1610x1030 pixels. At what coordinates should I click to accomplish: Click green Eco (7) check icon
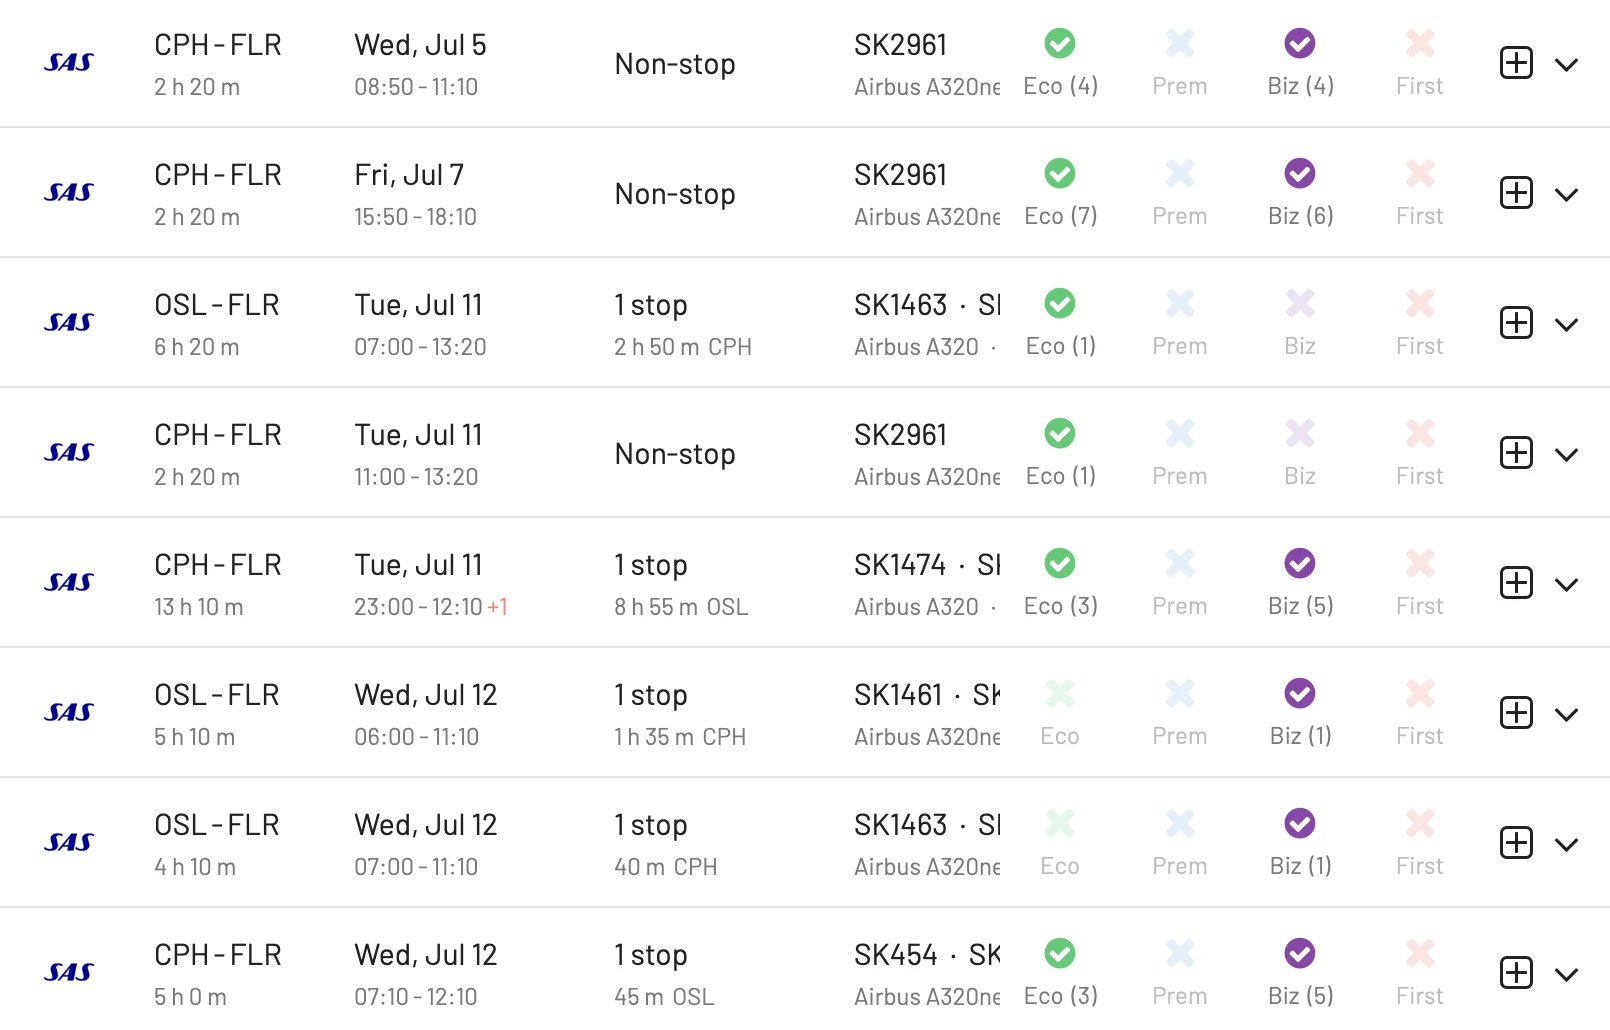pos(1060,173)
